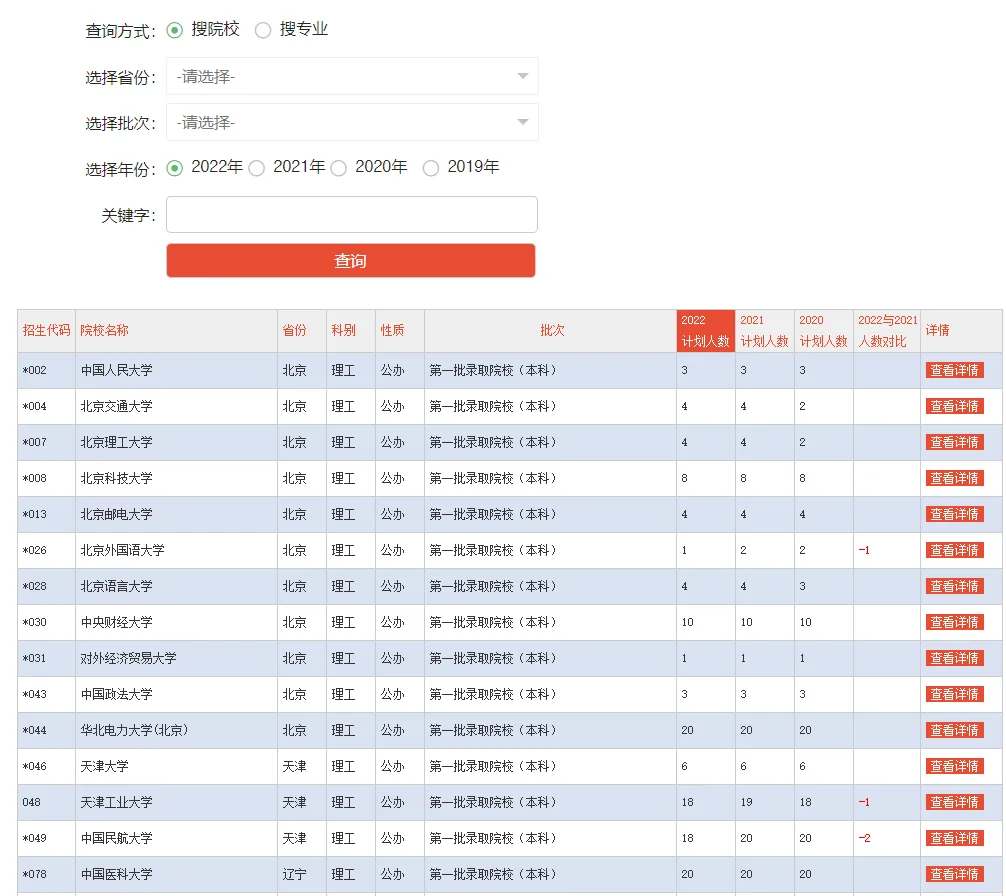Click the school name 中国民航大学

pos(116,838)
